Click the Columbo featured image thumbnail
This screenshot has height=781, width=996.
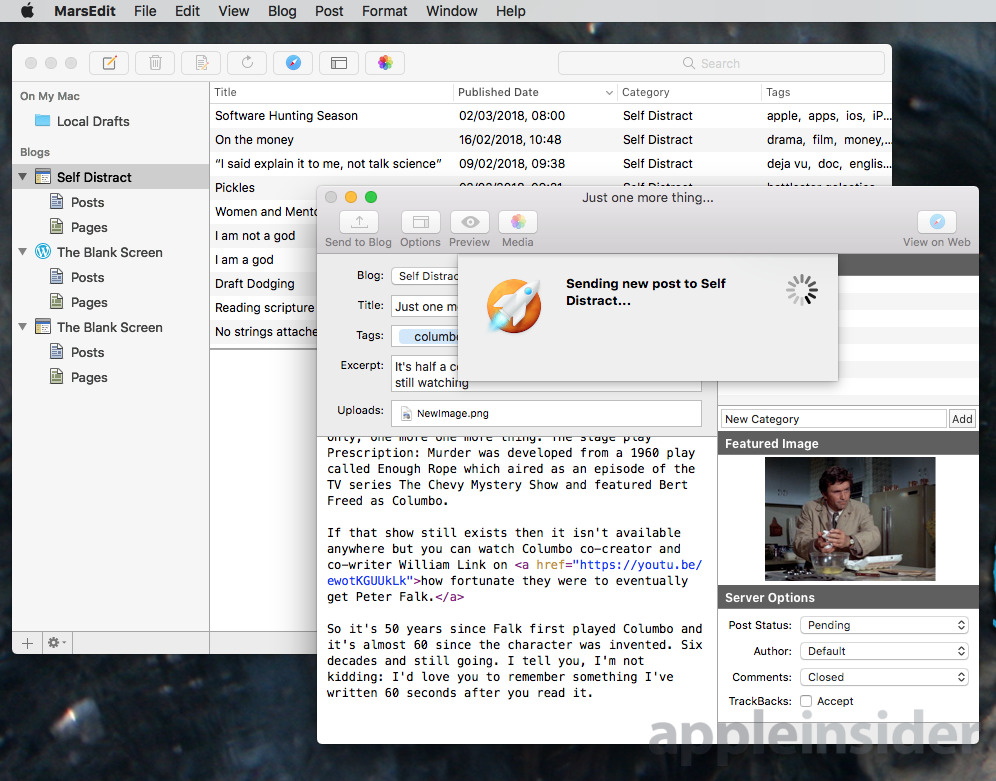click(850, 519)
